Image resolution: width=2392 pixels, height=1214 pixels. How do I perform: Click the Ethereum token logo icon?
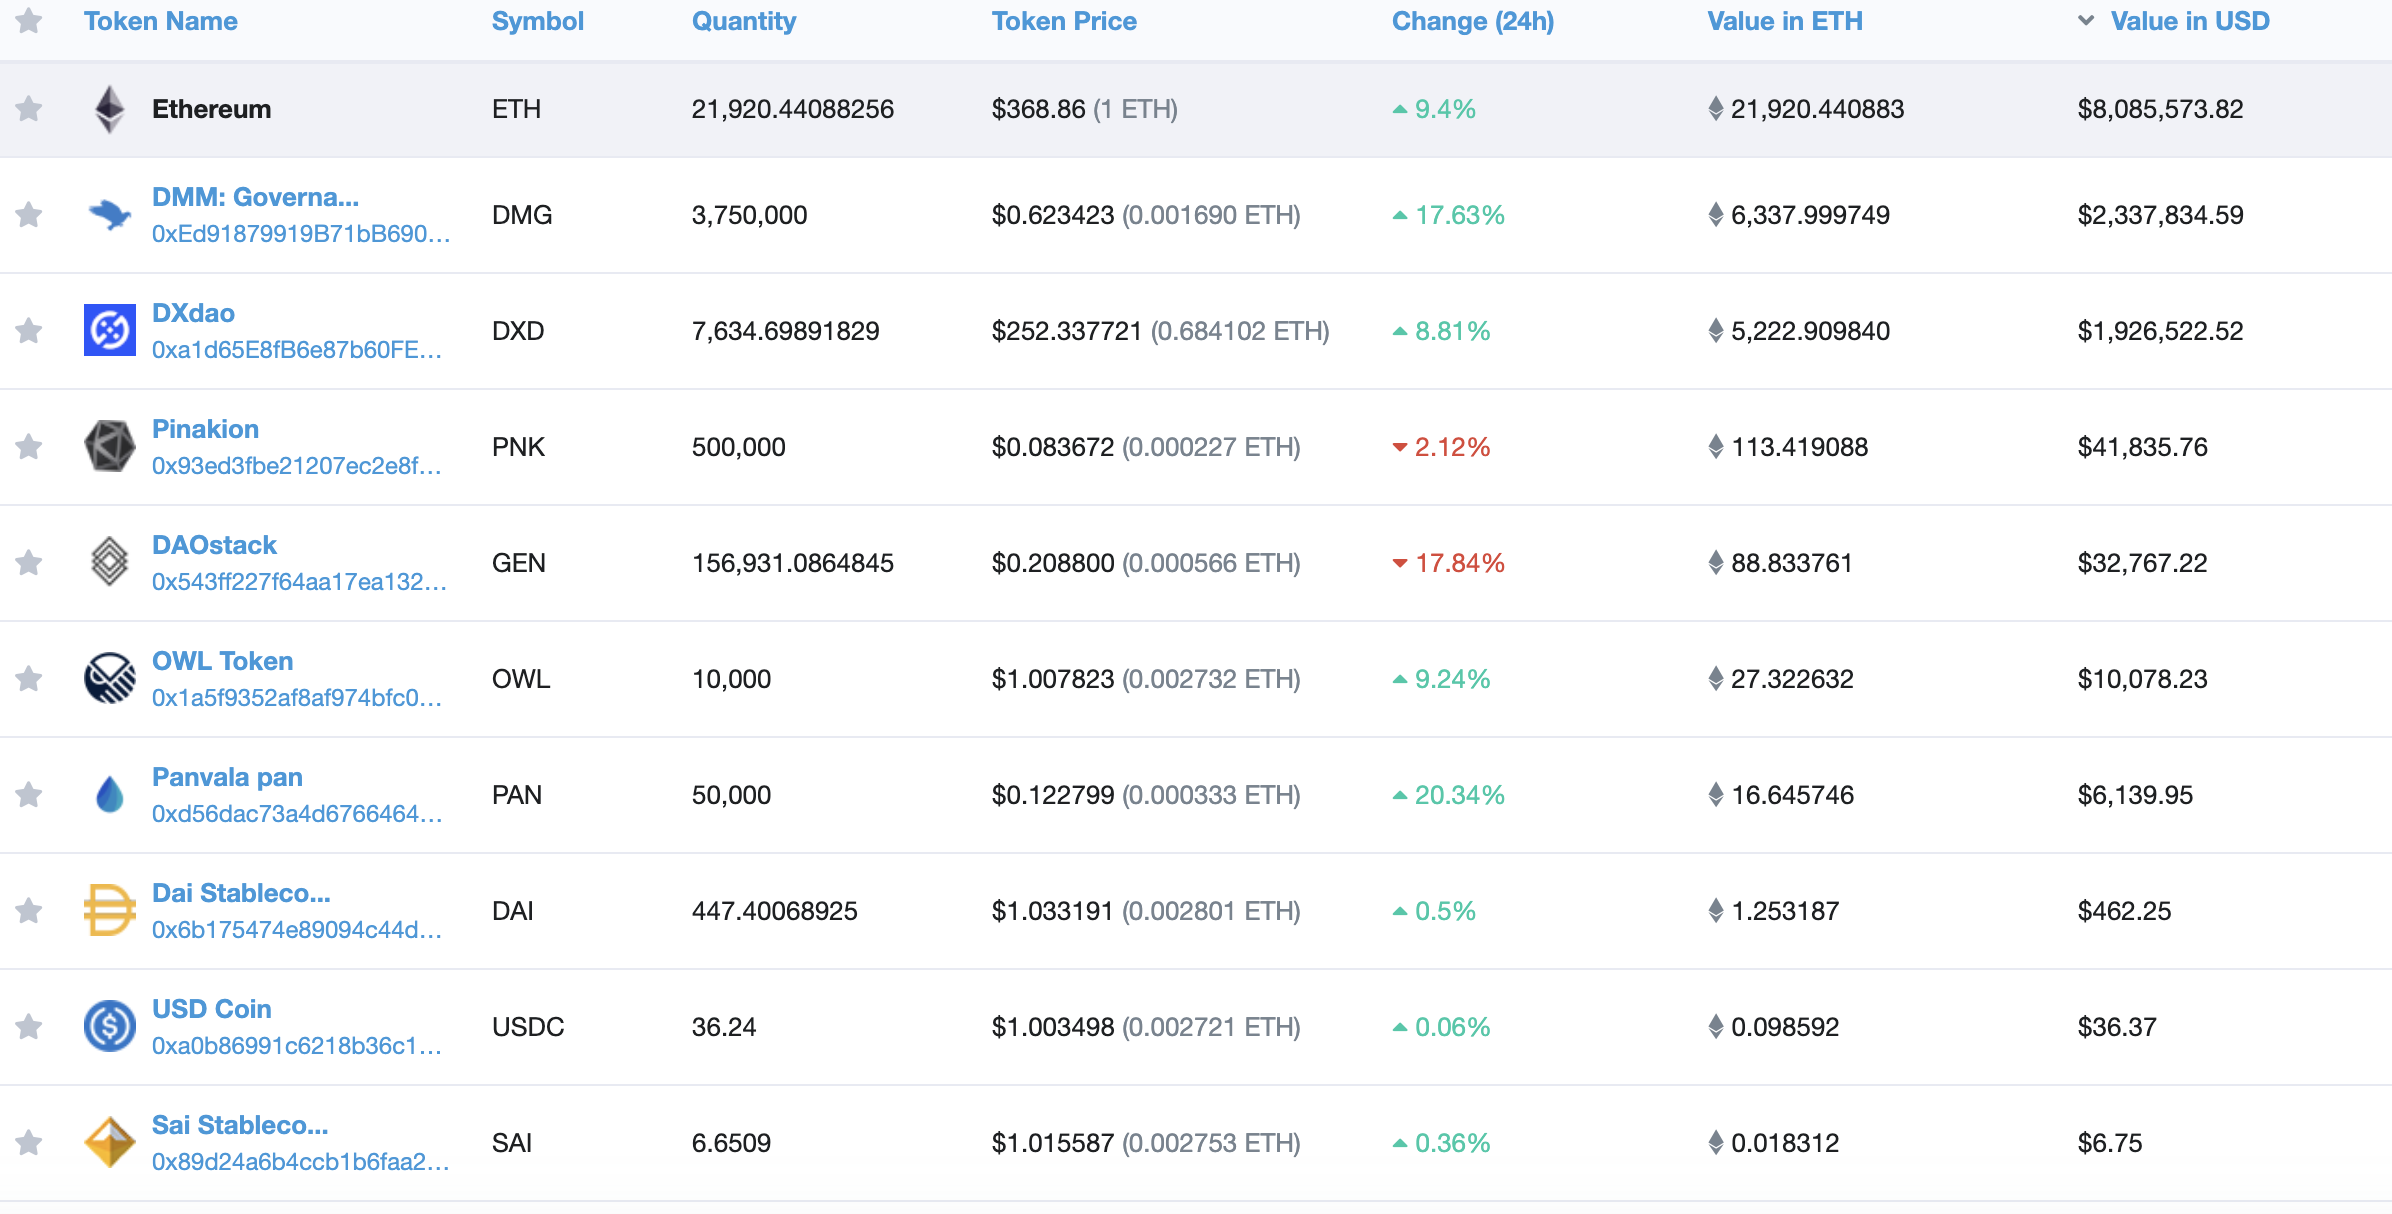click(110, 109)
